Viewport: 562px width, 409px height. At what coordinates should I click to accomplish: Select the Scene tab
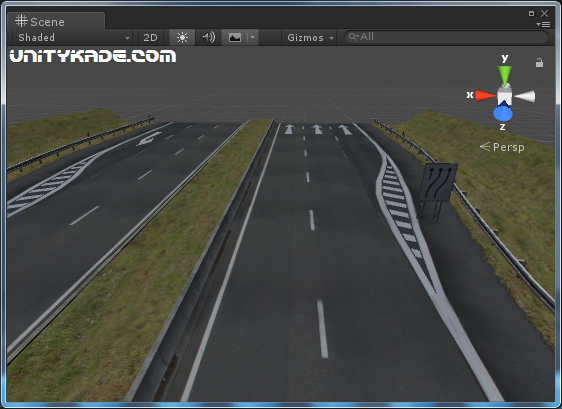click(x=56, y=21)
